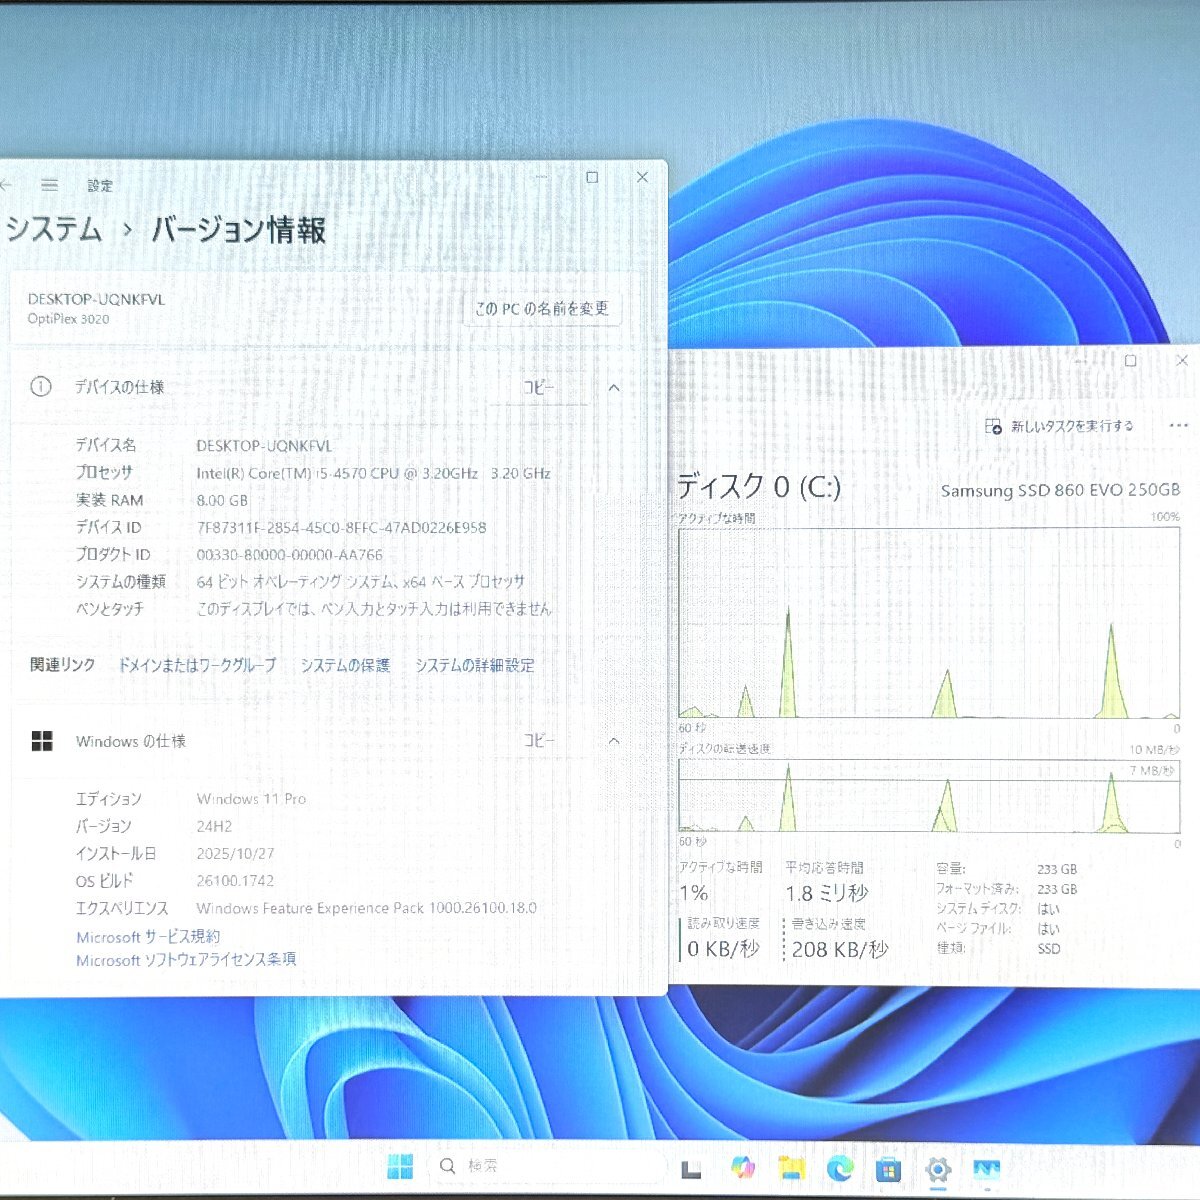
Task: Collapse the デバイスの仕様 section chevron
Action: 616,387
